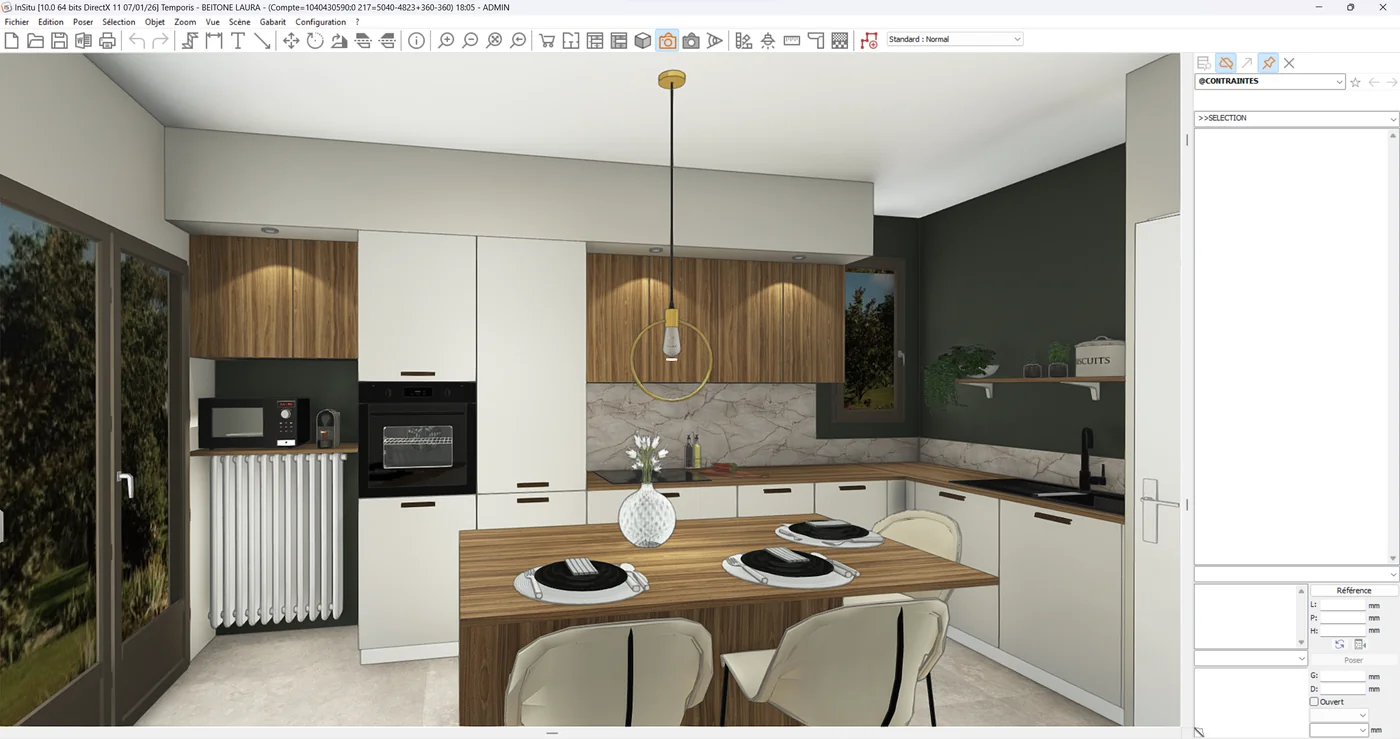
Task: Click the H: dimension input field
Action: tap(1343, 631)
